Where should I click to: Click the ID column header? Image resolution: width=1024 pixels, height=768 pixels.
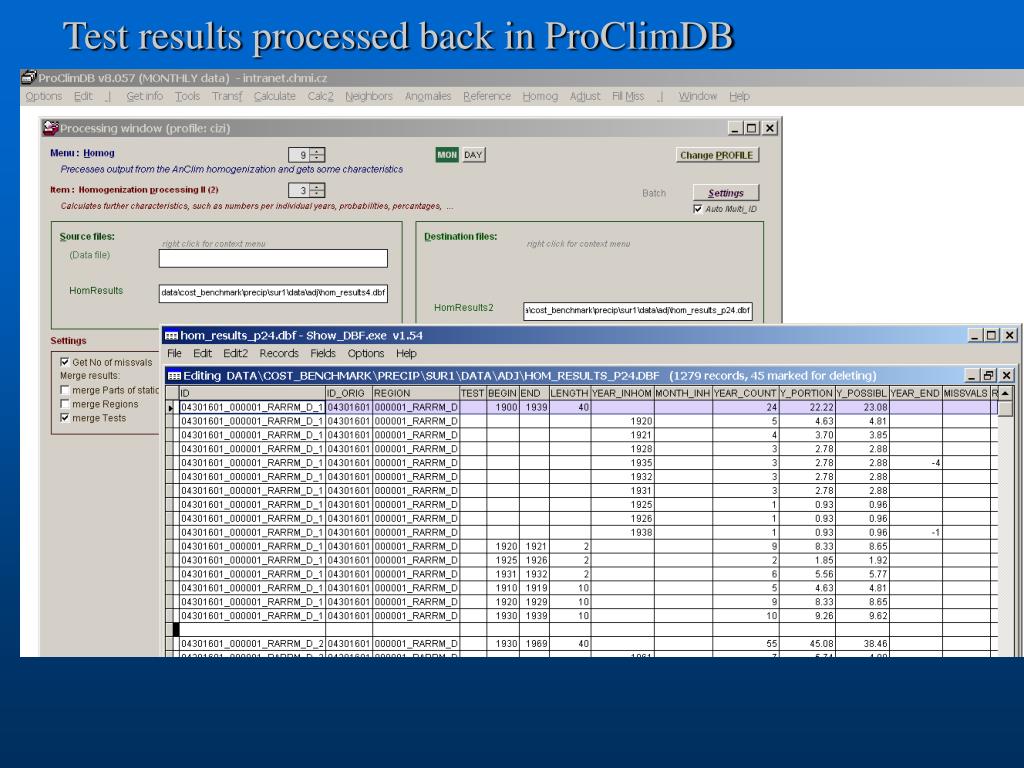pos(252,393)
